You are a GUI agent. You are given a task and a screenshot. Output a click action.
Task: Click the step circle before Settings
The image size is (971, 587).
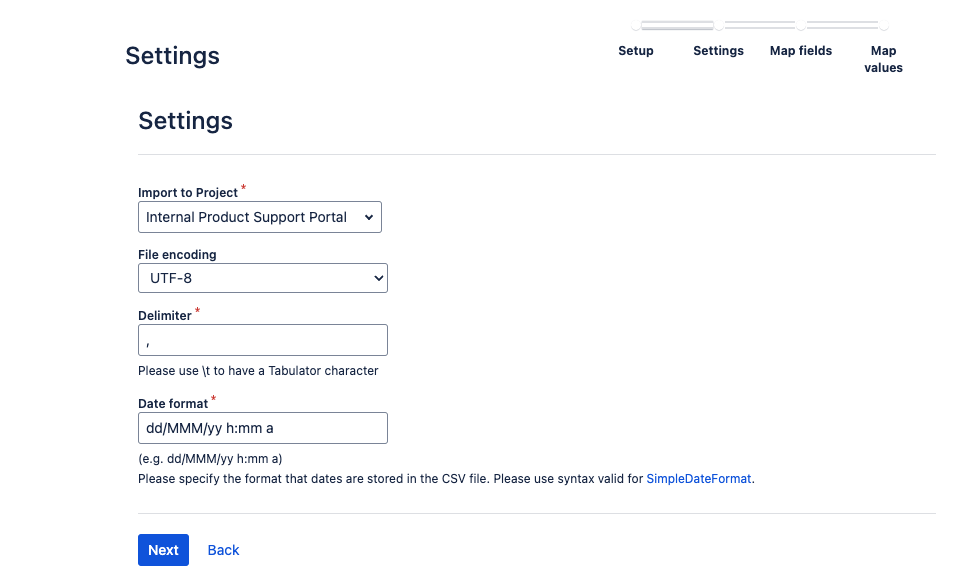click(720, 24)
